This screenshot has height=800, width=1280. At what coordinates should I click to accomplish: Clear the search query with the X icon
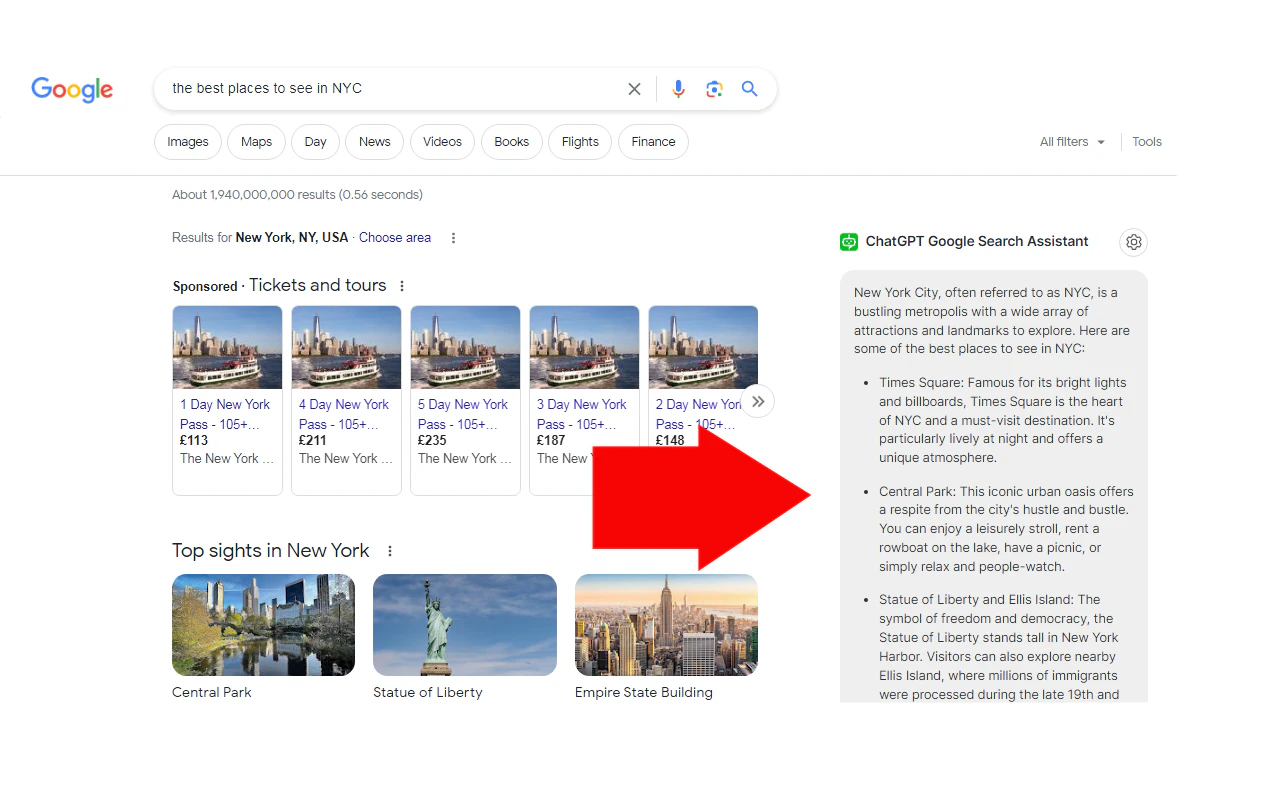click(x=634, y=89)
